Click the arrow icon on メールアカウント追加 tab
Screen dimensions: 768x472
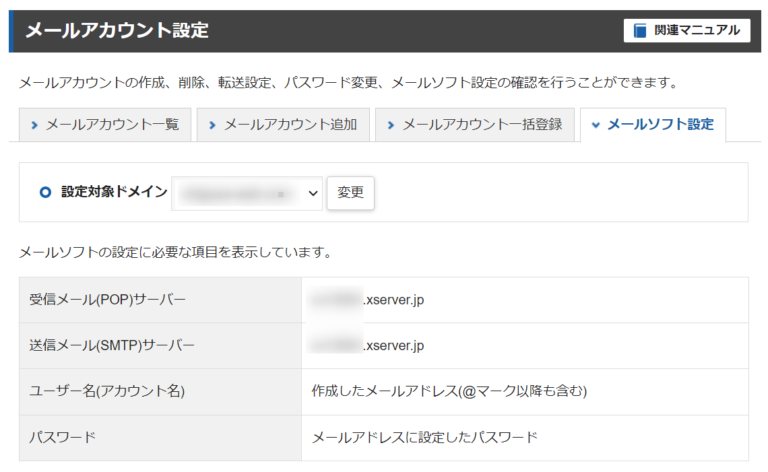(212, 125)
